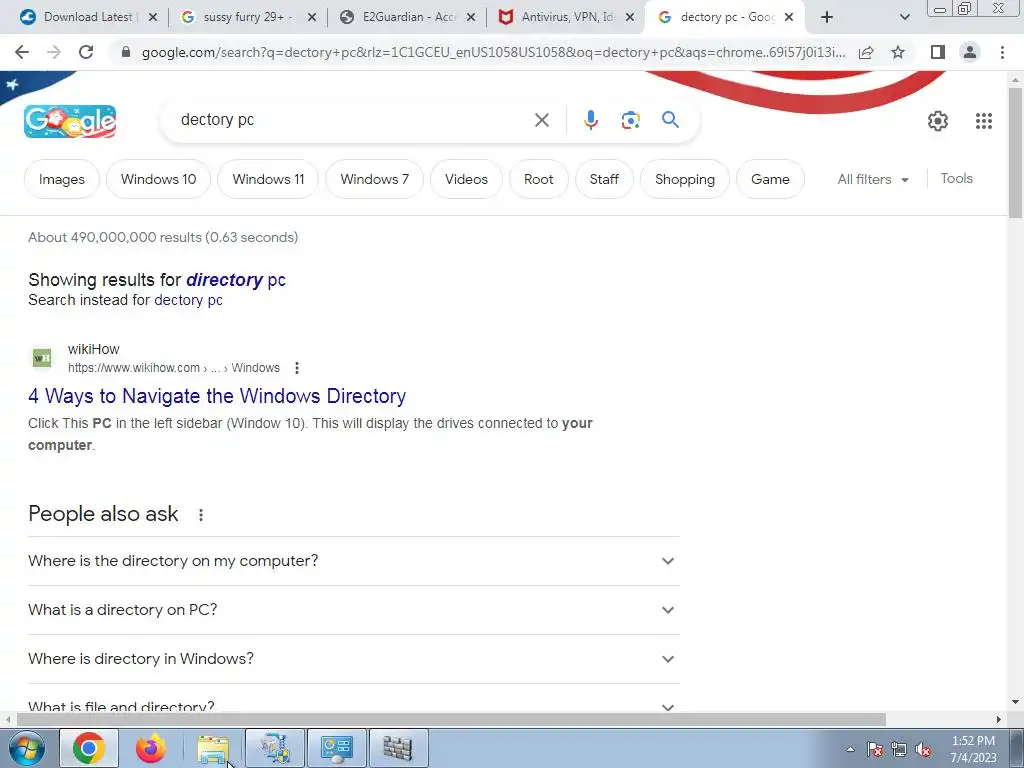The width and height of the screenshot is (1024, 768).
Task: Open 4 Ways to Navigate Windows Directory
Action: click(x=217, y=396)
